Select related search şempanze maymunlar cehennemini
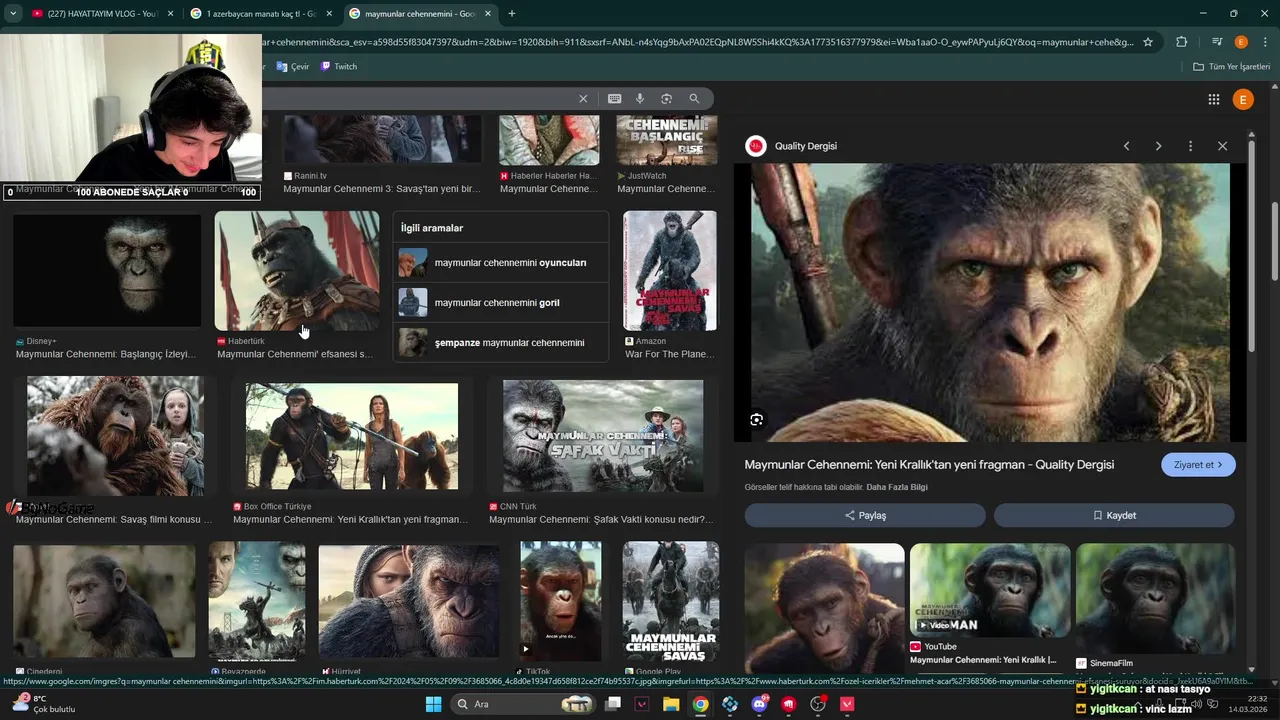The image size is (1280, 720). [x=501, y=343]
